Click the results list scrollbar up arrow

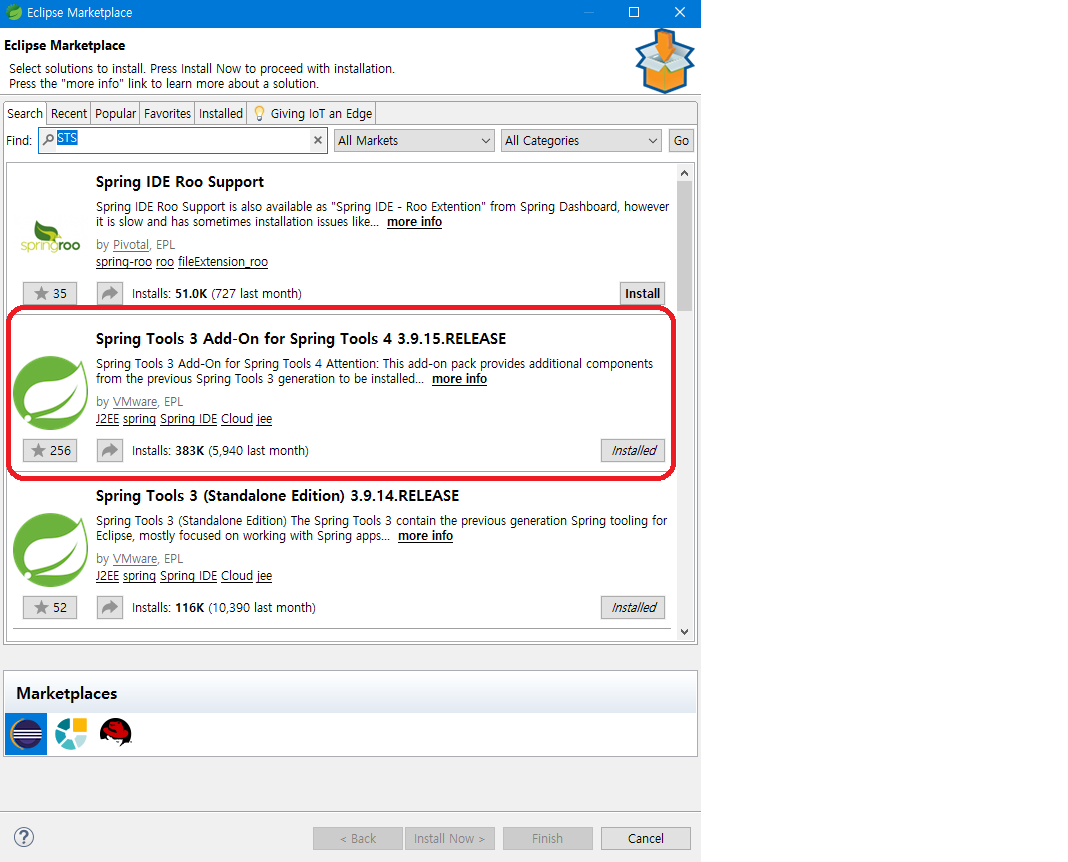(x=685, y=173)
